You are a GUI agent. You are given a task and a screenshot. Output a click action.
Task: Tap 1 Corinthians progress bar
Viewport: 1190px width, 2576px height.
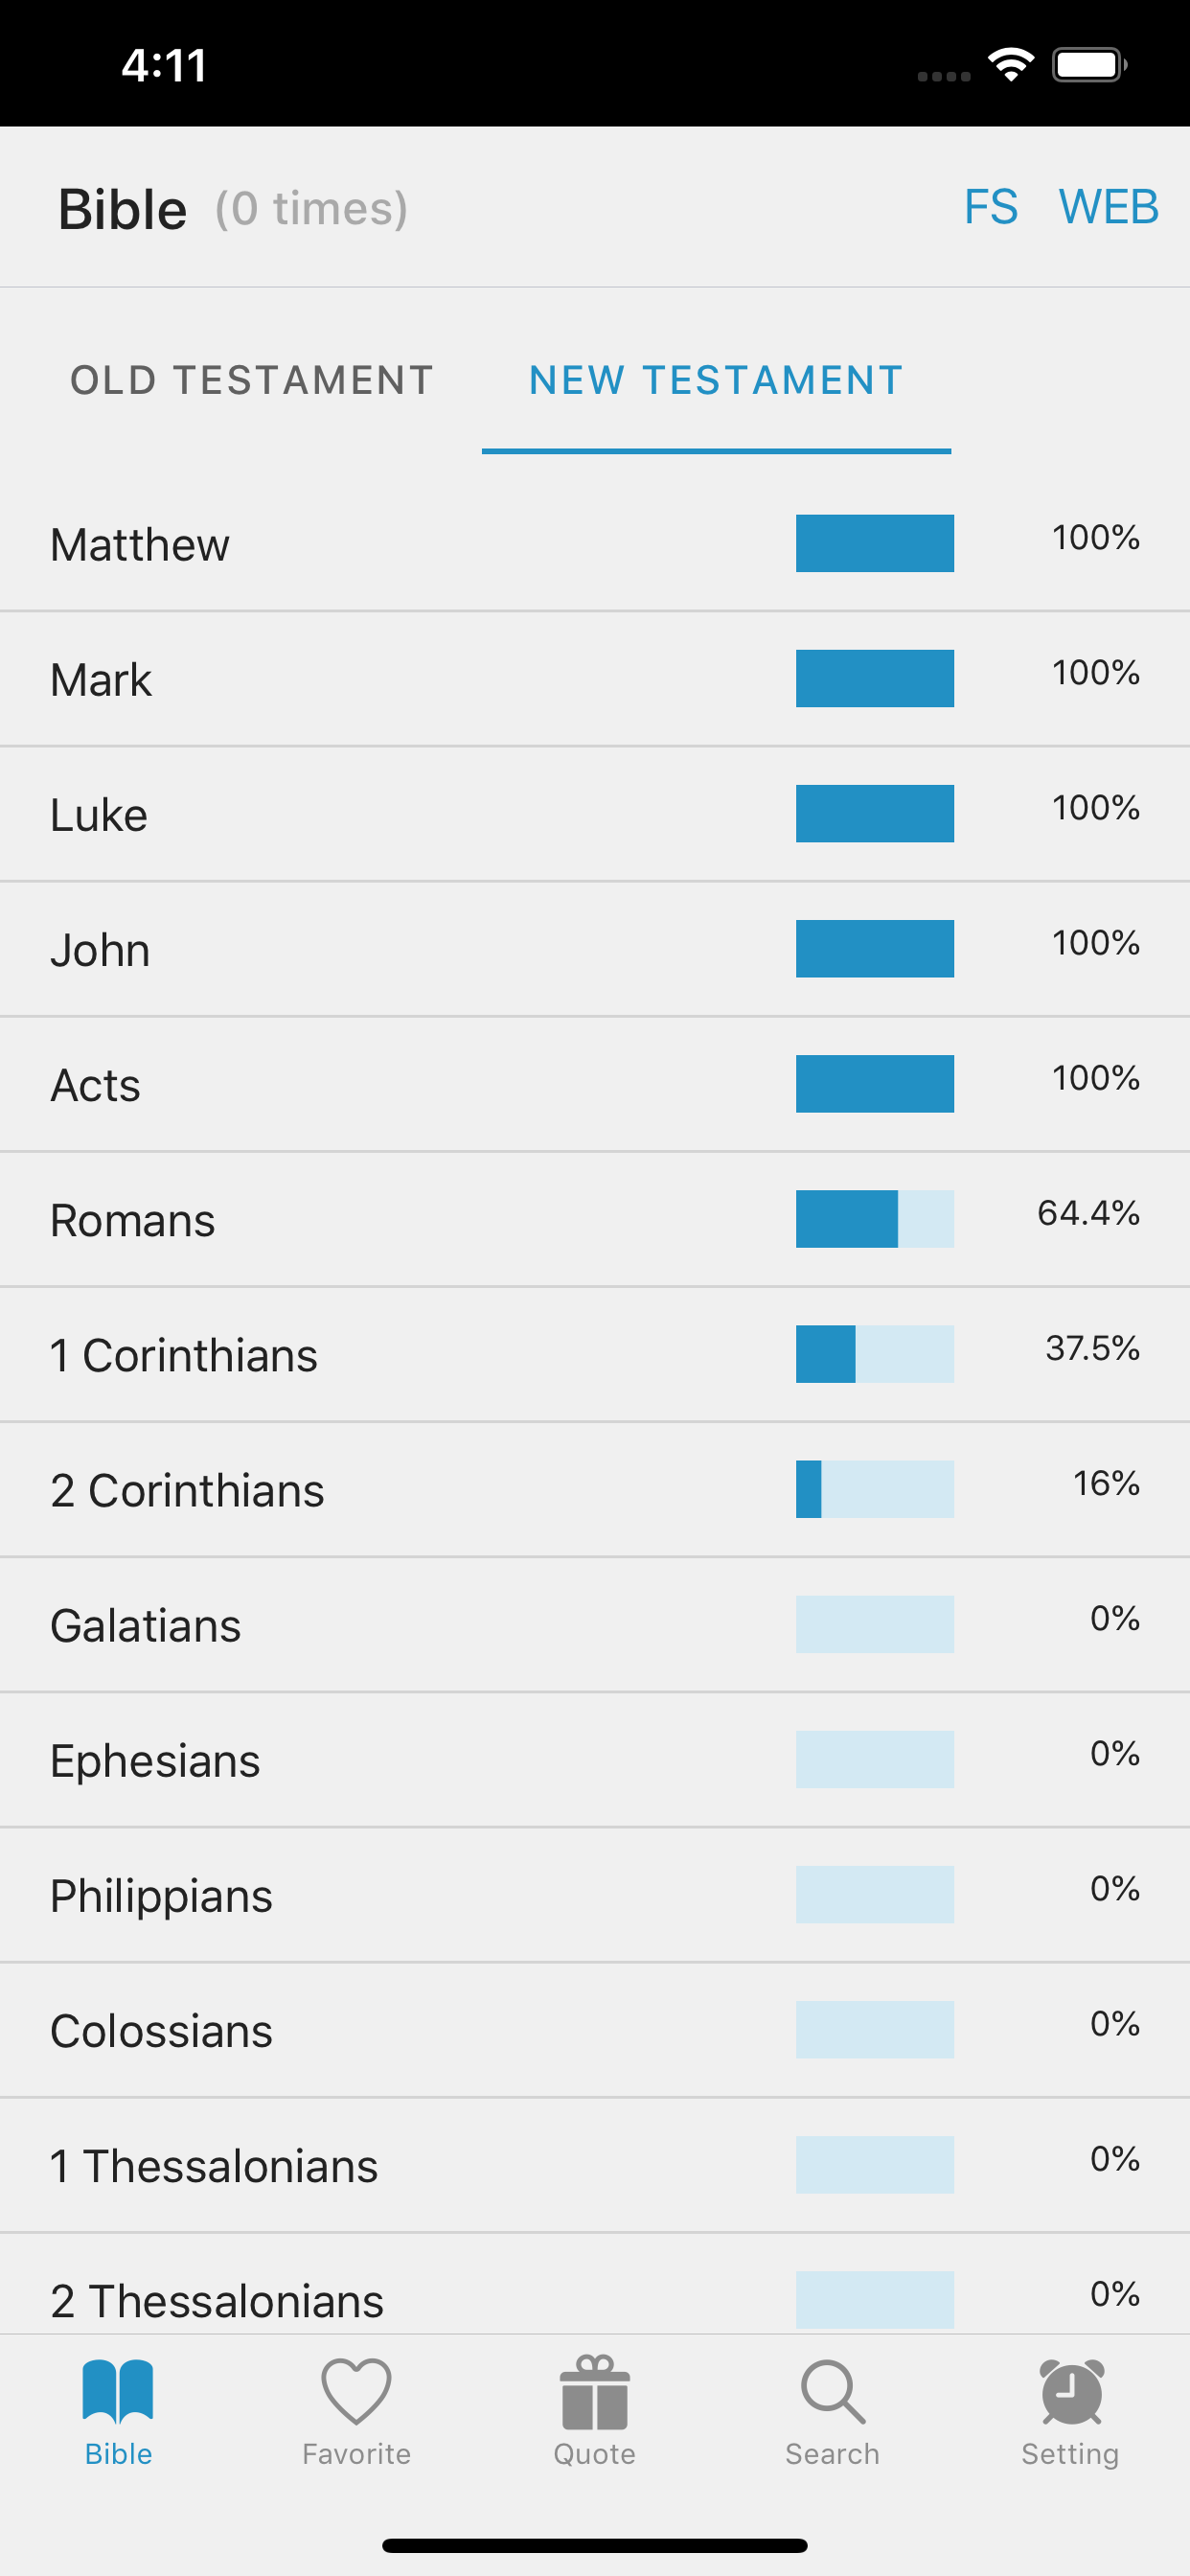tap(875, 1354)
